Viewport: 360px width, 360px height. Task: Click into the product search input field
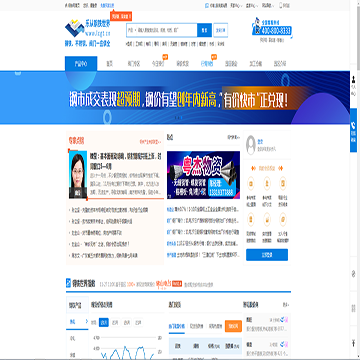point(166,30)
